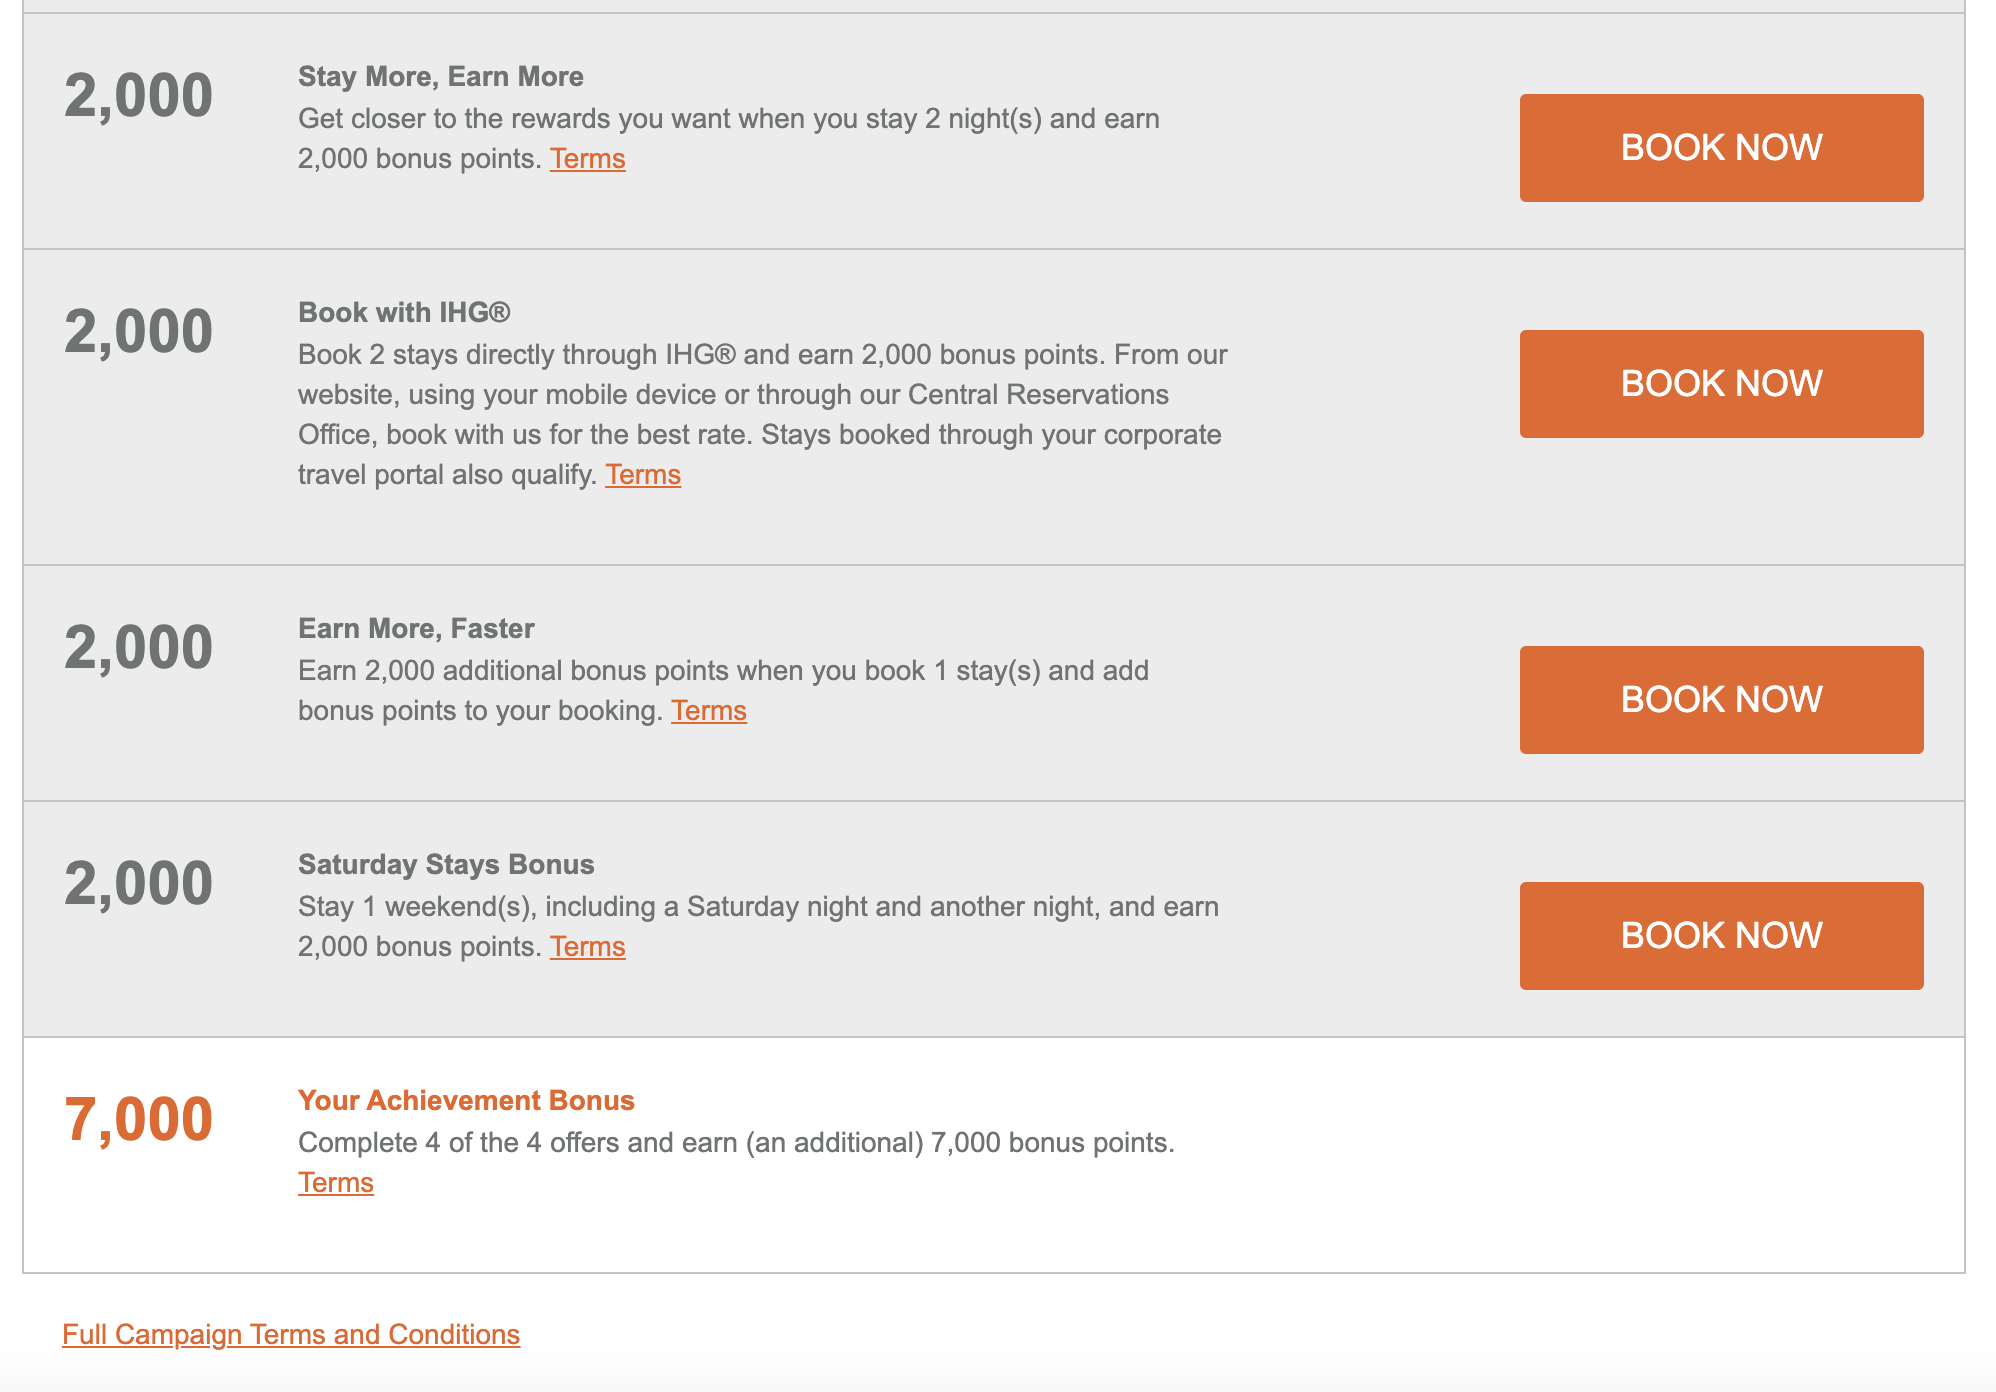The height and width of the screenshot is (1392, 1996).
Task: Click the Stay More, Earn More heading
Action: [440, 77]
